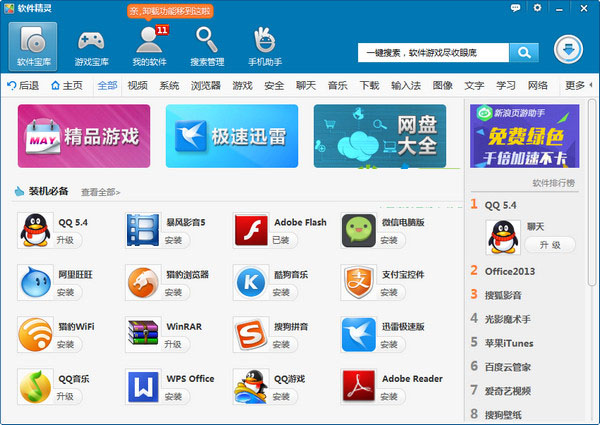Click the 猎豹浏览器 orange icon

tap(143, 282)
